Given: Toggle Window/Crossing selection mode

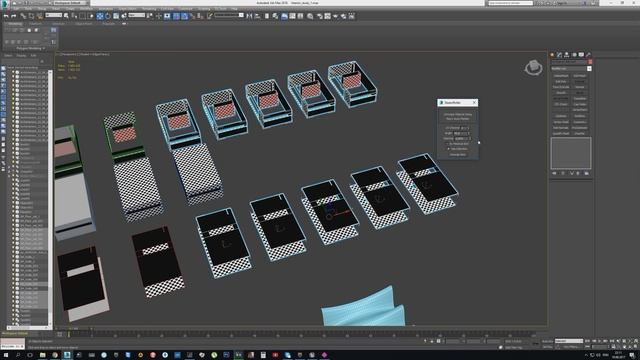Looking at the screenshot, I should point(91,16).
